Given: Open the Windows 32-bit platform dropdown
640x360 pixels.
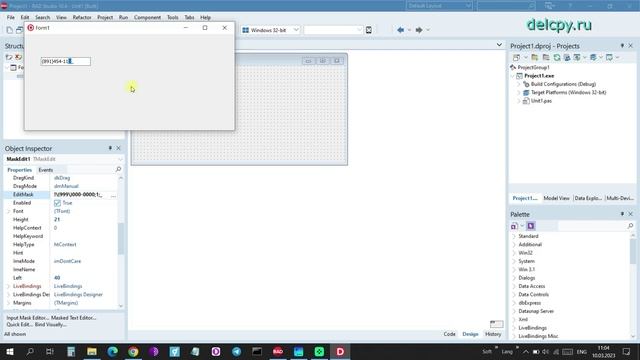Looking at the screenshot, I should click(x=296, y=30).
